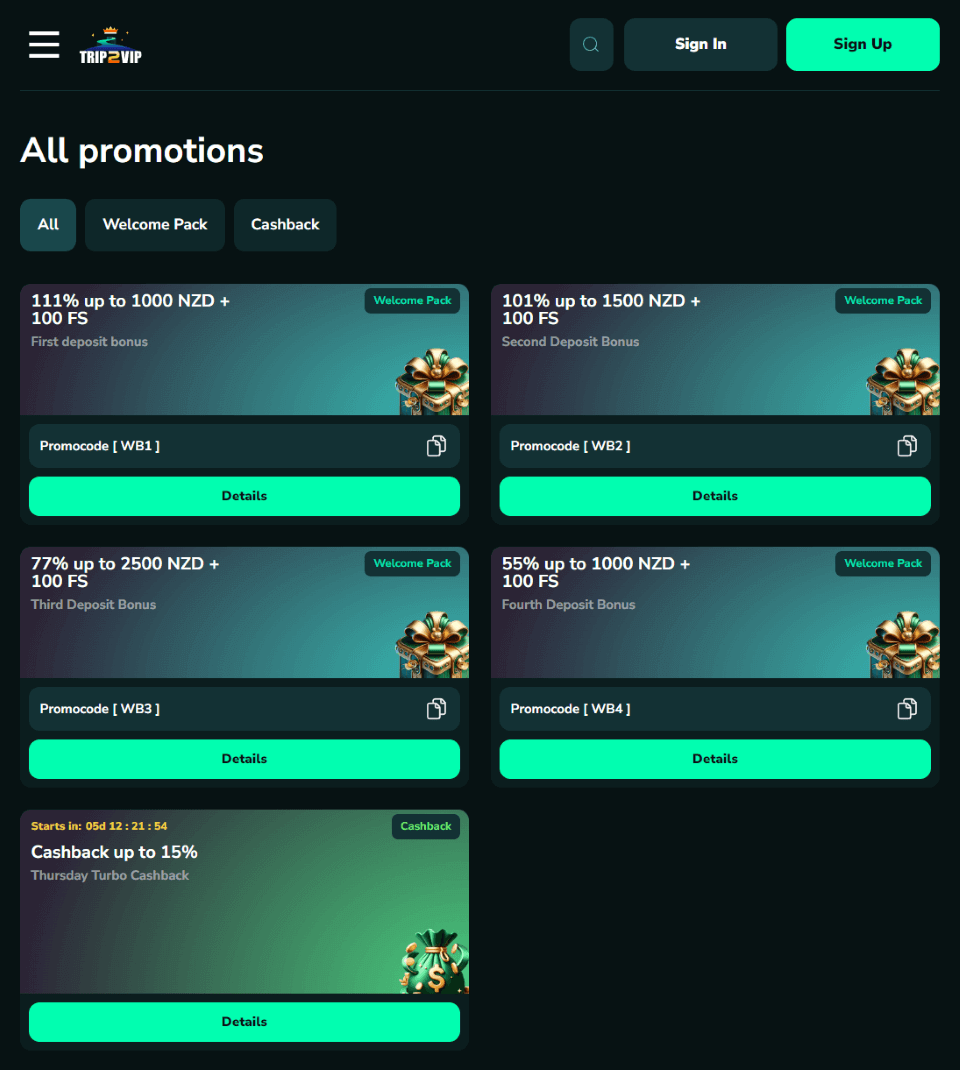This screenshot has width=960, height=1070.
Task: Click the Welcome Pack badge on second deposit card
Action: tap(883, 300)
